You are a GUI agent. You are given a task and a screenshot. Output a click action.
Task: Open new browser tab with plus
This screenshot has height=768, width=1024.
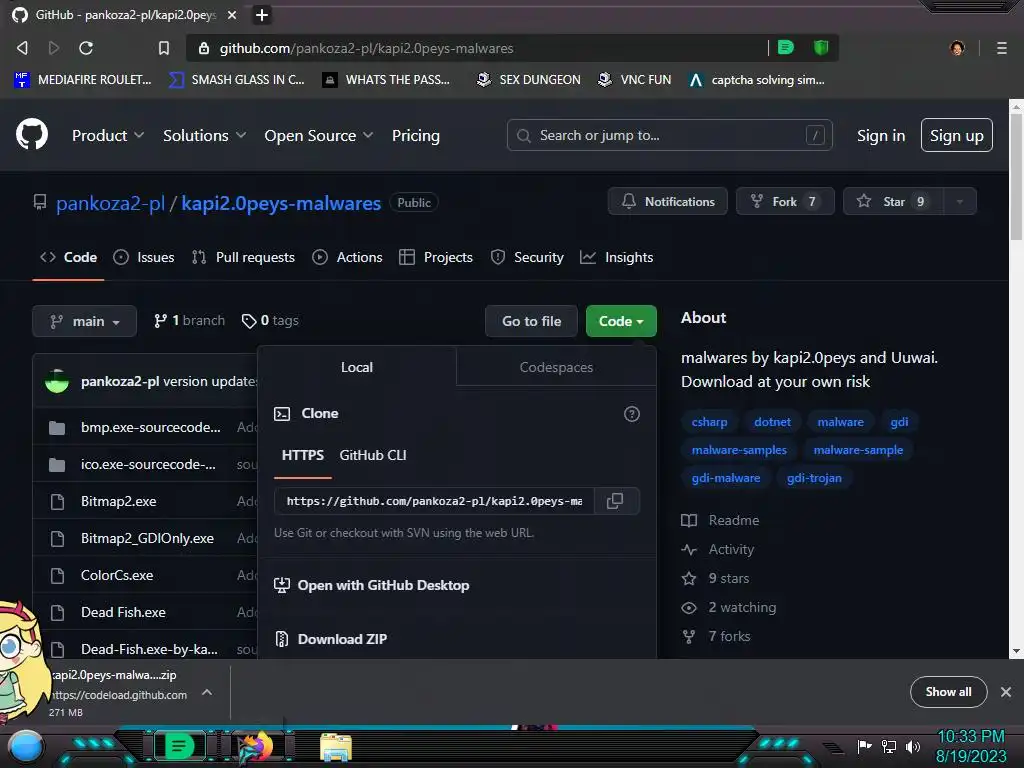point(261,15)
